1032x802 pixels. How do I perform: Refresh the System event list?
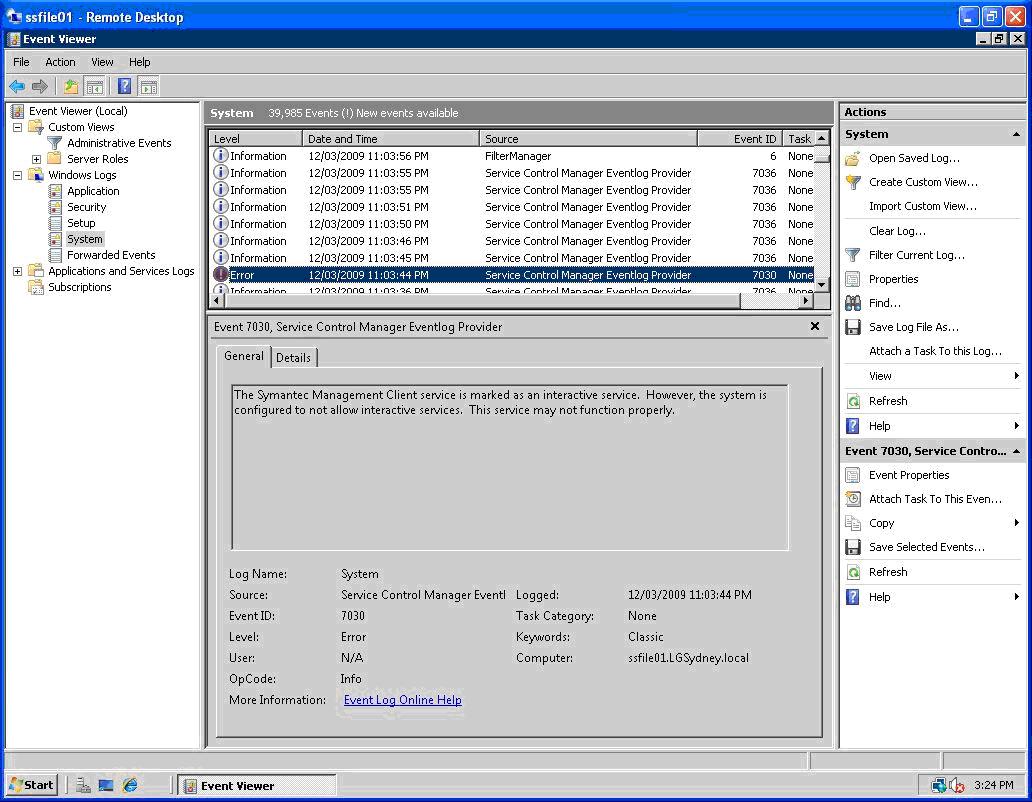[891, 401]
